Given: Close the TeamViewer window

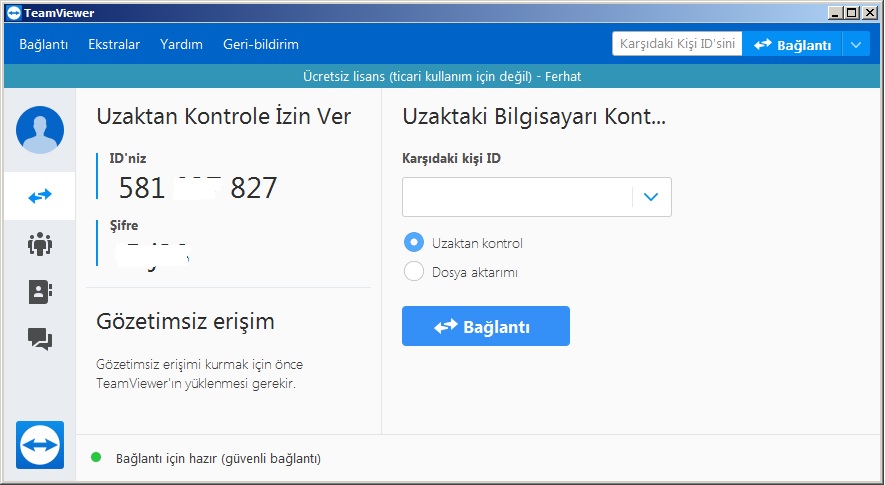Looking at the screenshot, I should (870, 12).
